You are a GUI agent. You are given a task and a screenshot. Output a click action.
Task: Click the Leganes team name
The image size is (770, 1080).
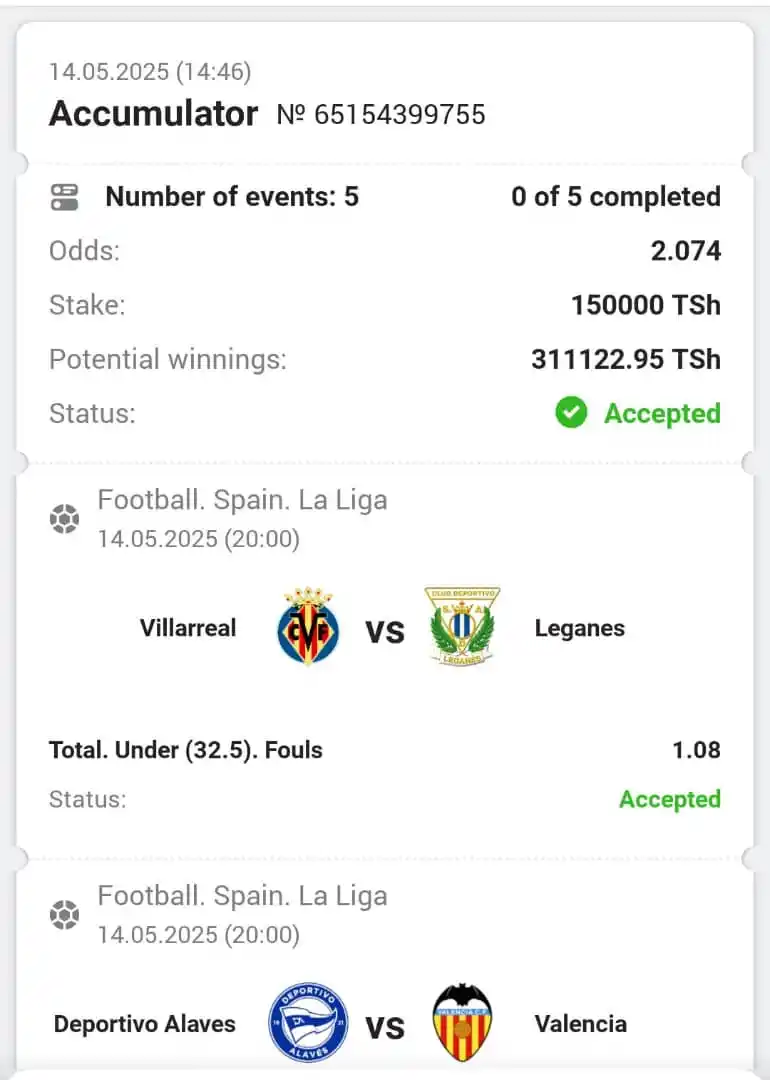[x=580, y=628]
